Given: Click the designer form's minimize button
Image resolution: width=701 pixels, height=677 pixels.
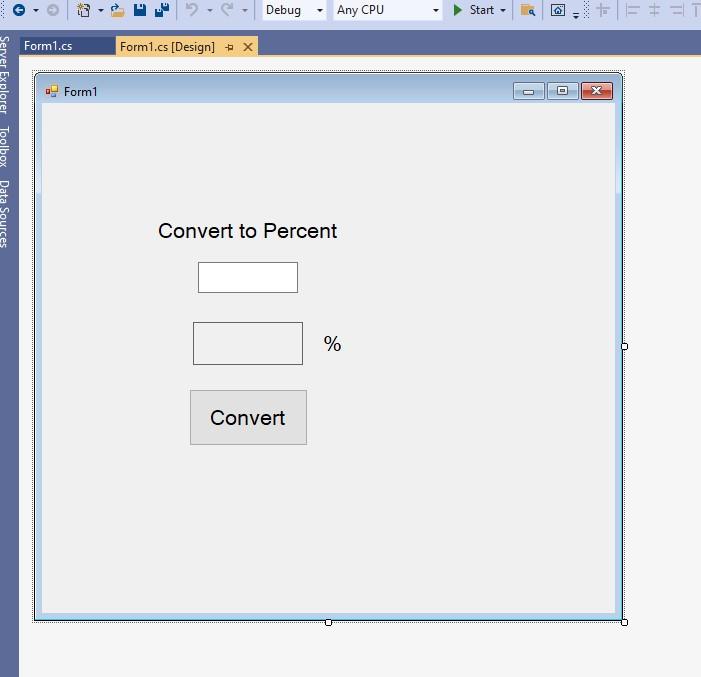Looking at the screenshot, I should point(528,91).
